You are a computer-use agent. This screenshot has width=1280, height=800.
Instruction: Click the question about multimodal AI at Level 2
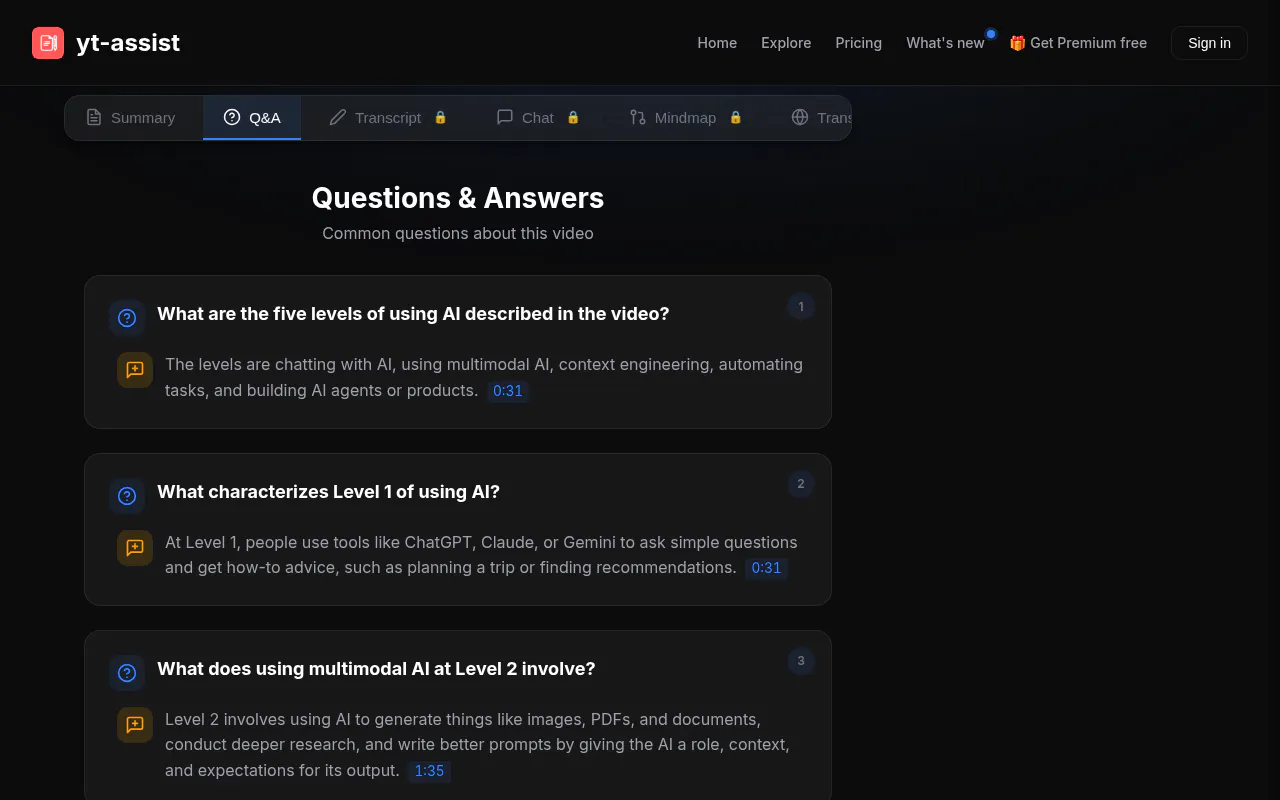tap(376, 669)
